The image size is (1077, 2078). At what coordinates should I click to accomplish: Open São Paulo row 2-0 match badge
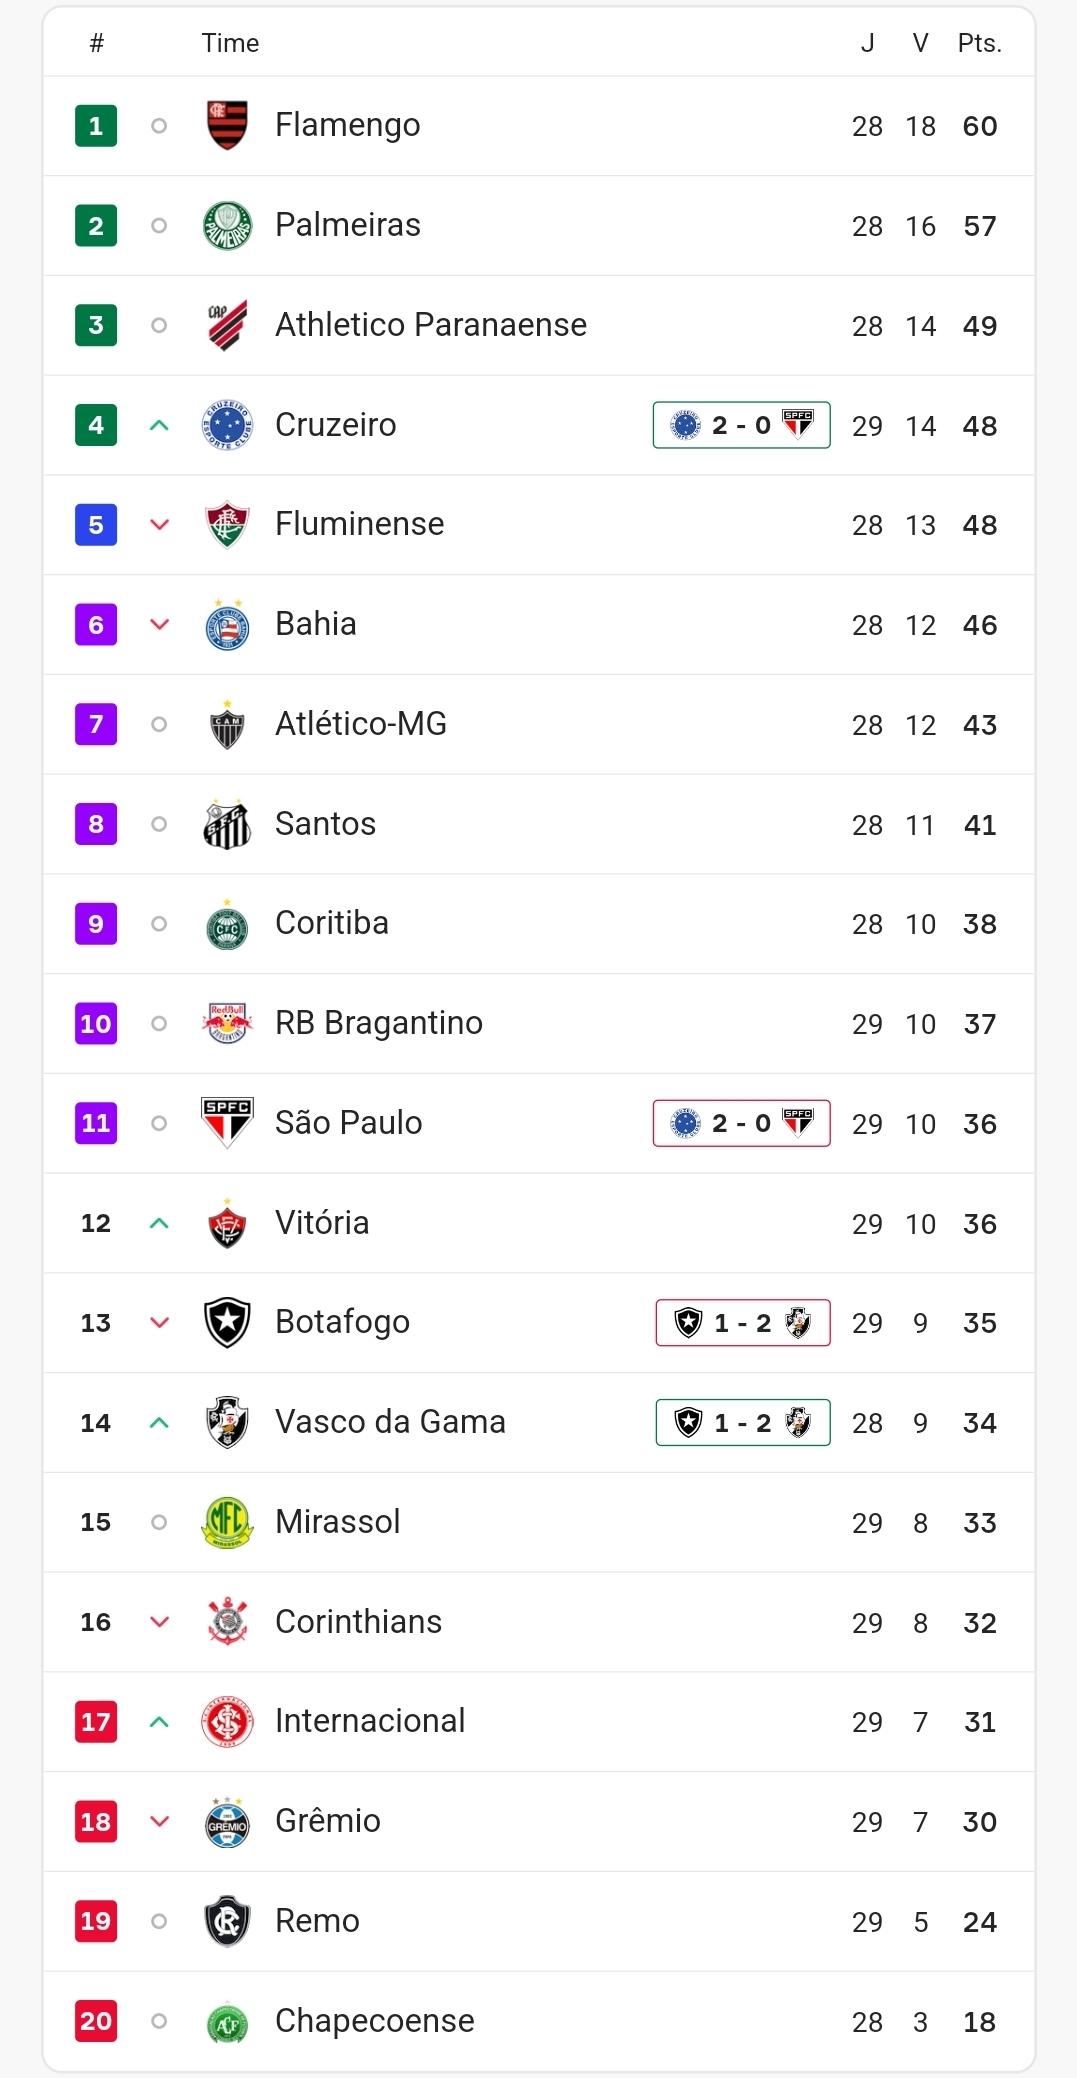[x=741, y=1123]
